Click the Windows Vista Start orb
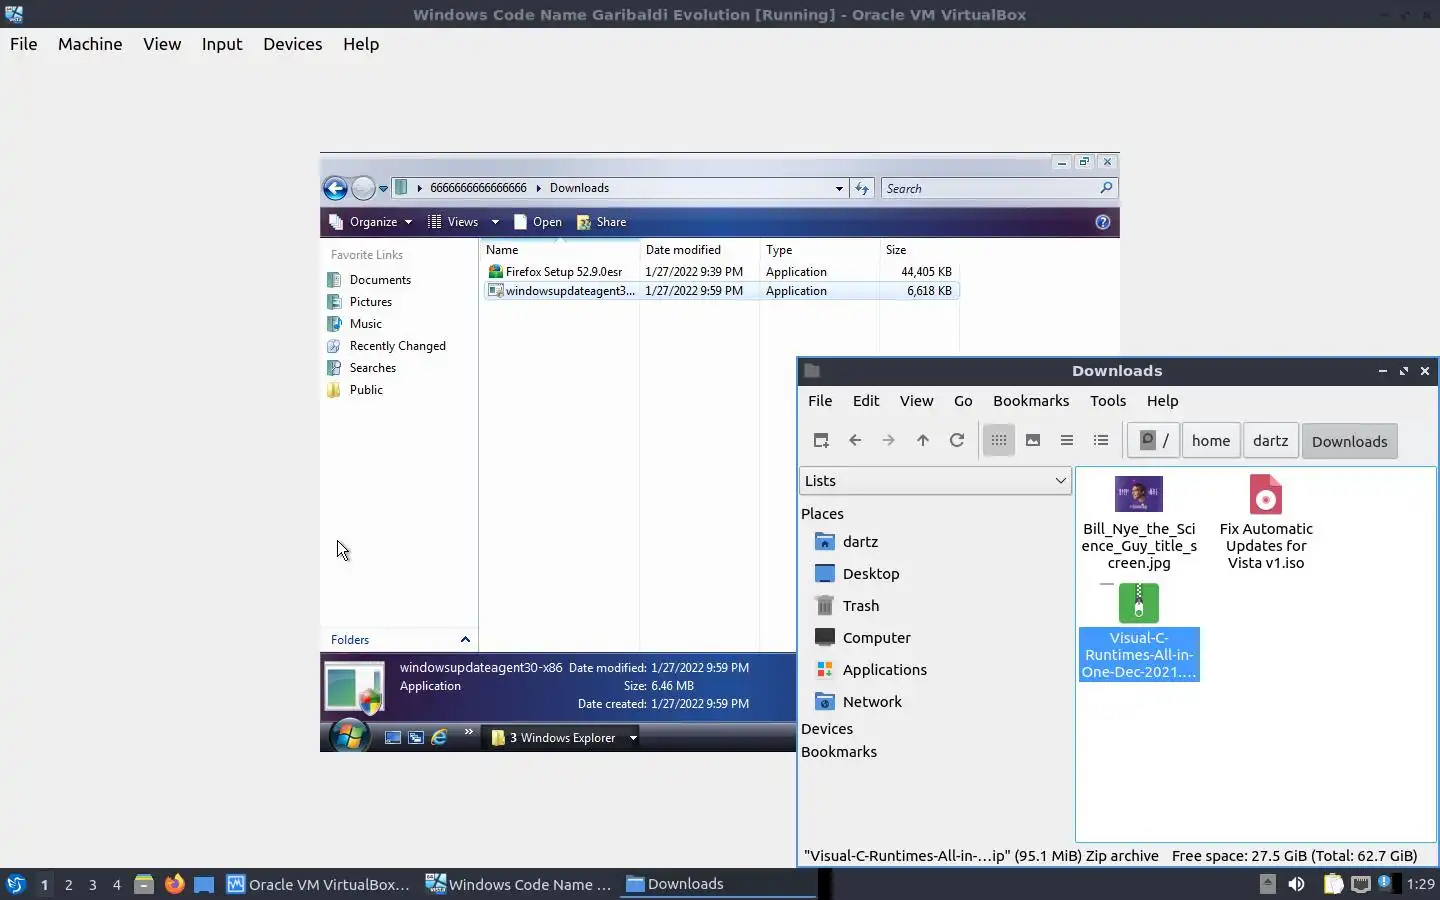The height and width of the screenshot is (900, 1440). pyautogui.click(x=349, y=736)
